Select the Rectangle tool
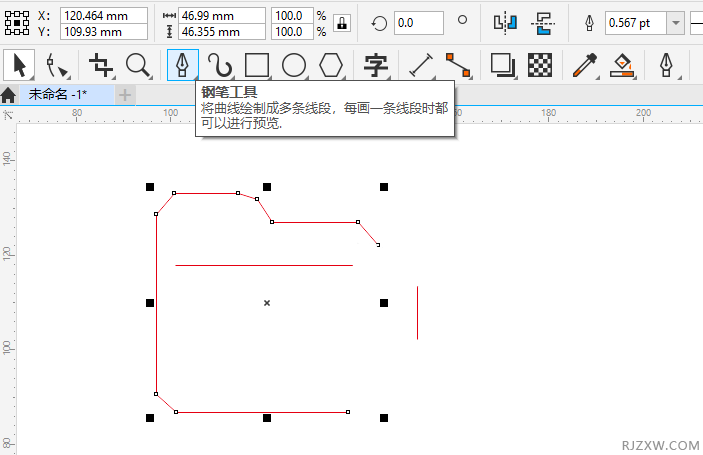This screenshot has width=703, height=455. click(x=257, y=65)
